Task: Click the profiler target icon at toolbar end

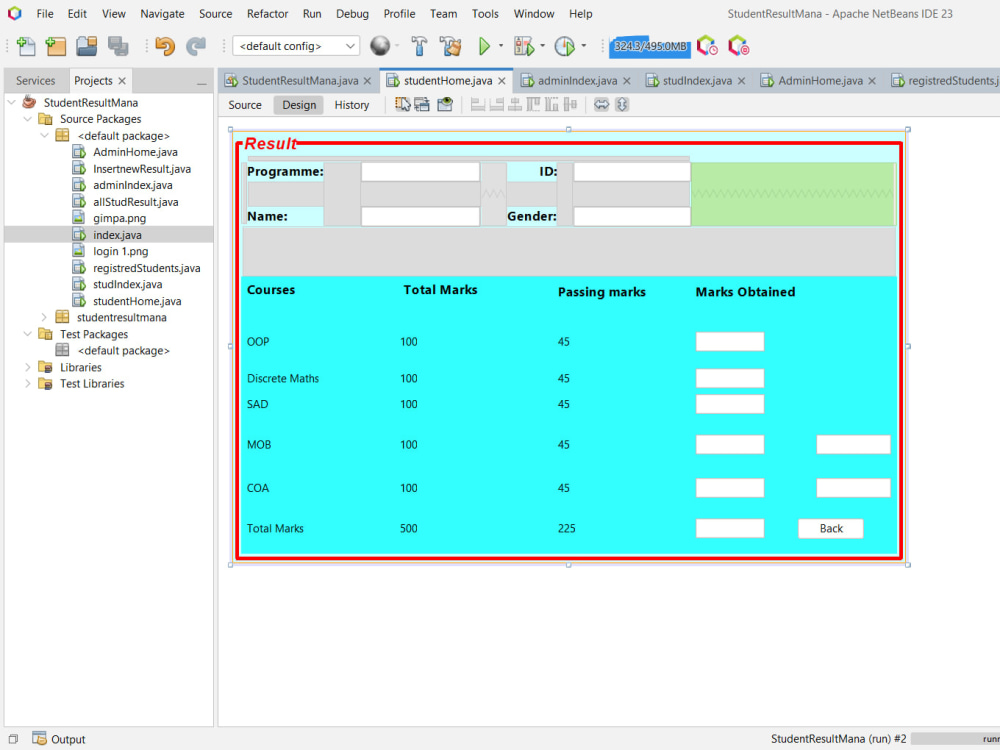Action: tap(739, 46)
